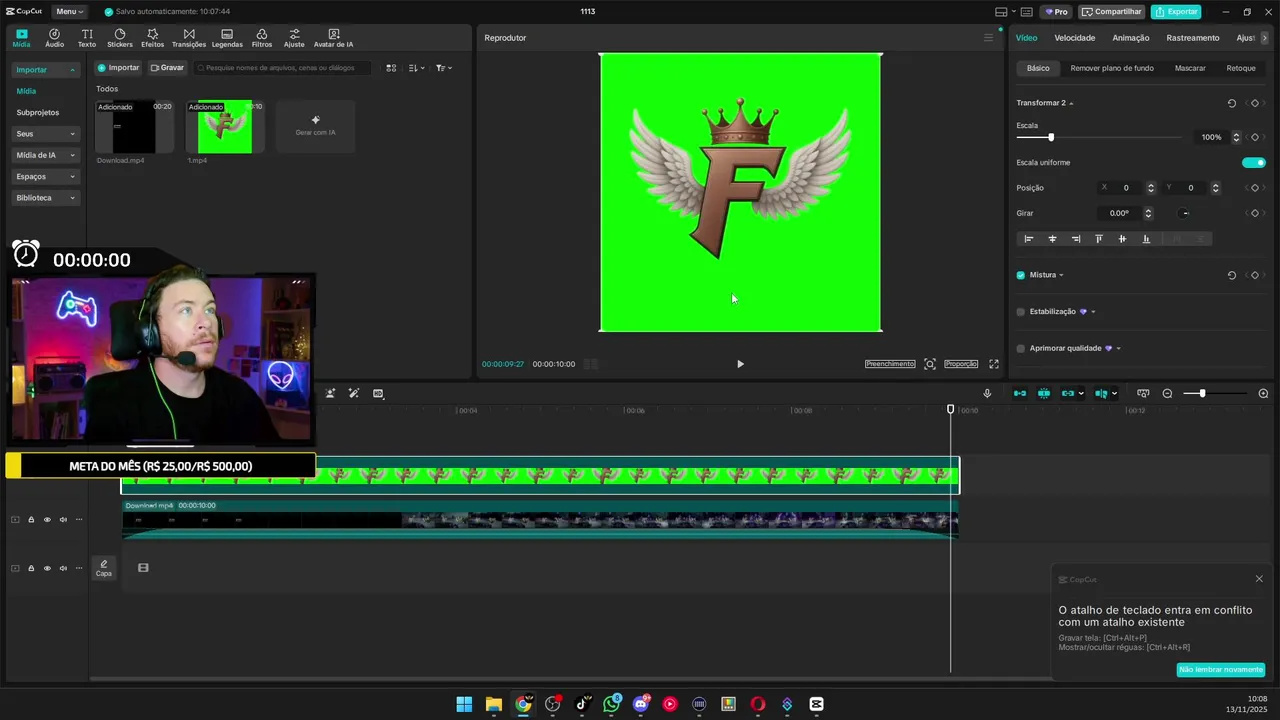Switch to the Rastreamento tab
1280x720 pixels.
(x=1193, y=38)
